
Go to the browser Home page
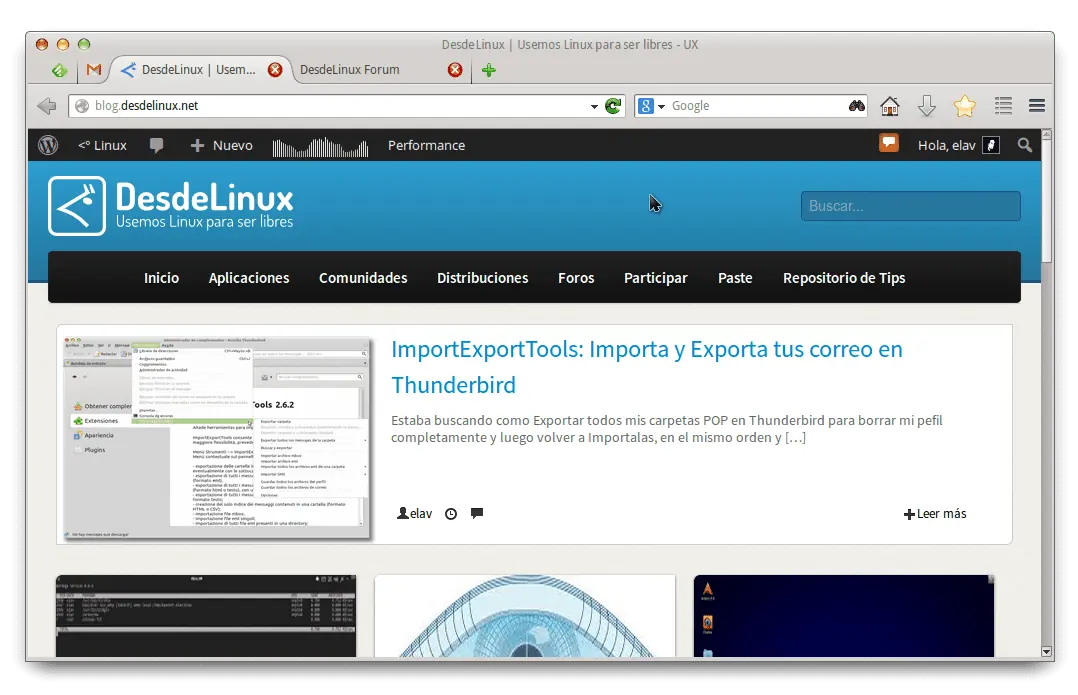[x=890, y=106]
